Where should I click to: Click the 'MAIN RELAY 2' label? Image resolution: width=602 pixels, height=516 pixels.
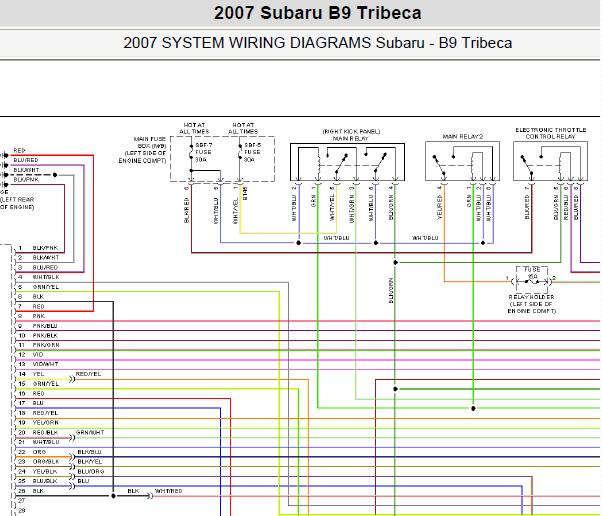click(x=462, y=137)
